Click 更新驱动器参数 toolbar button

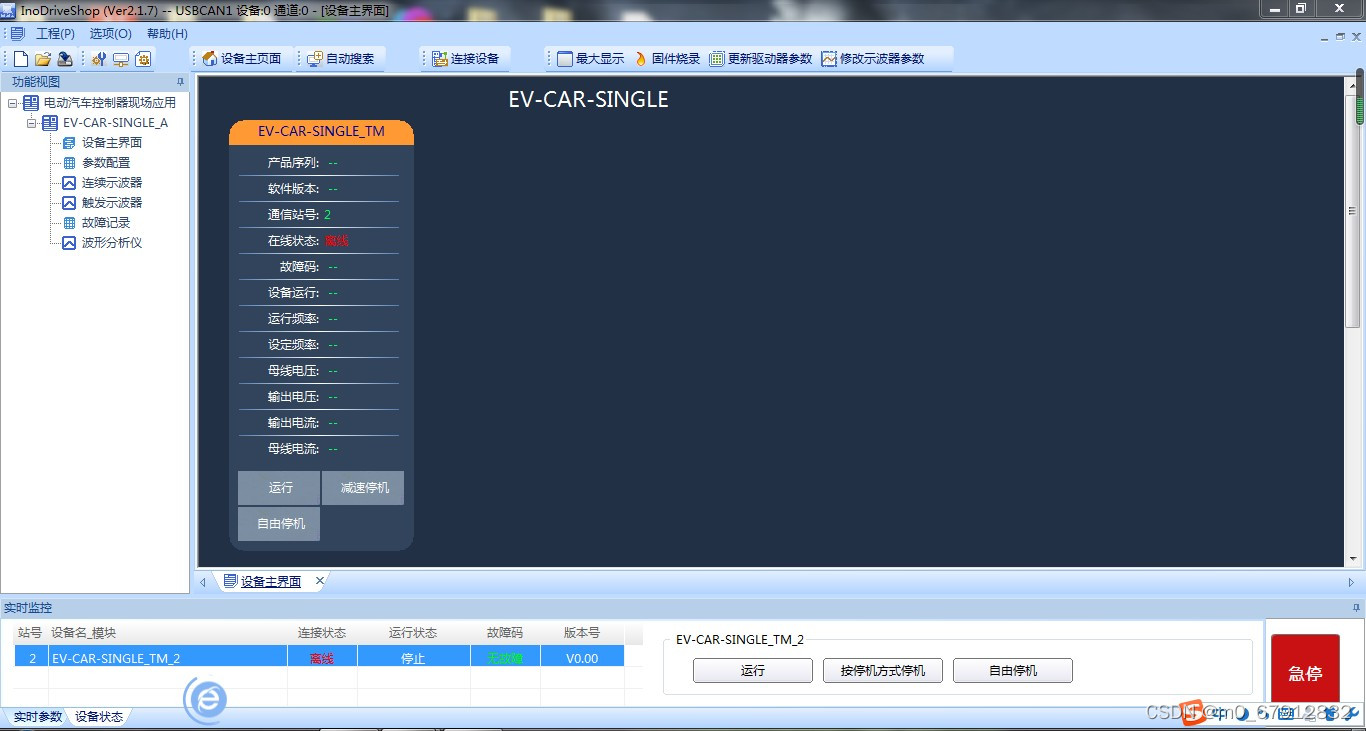pos(761,59)
